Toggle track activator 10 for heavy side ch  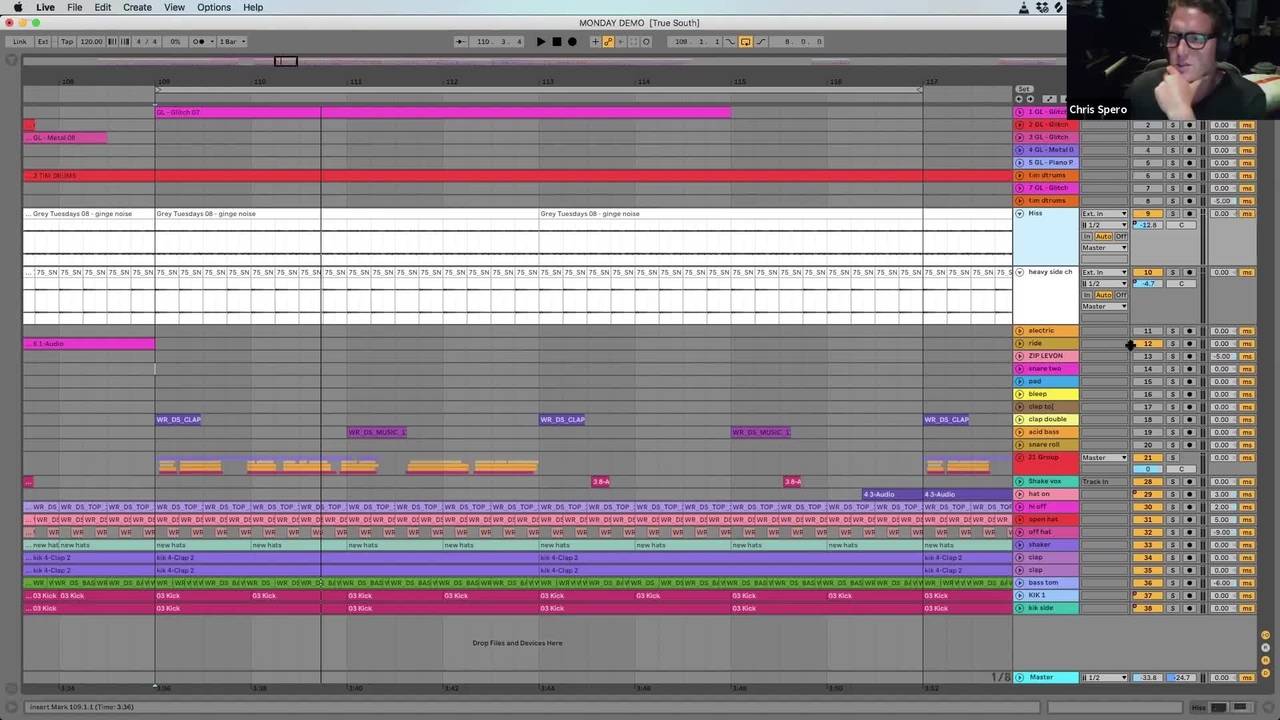point(1148,272)
